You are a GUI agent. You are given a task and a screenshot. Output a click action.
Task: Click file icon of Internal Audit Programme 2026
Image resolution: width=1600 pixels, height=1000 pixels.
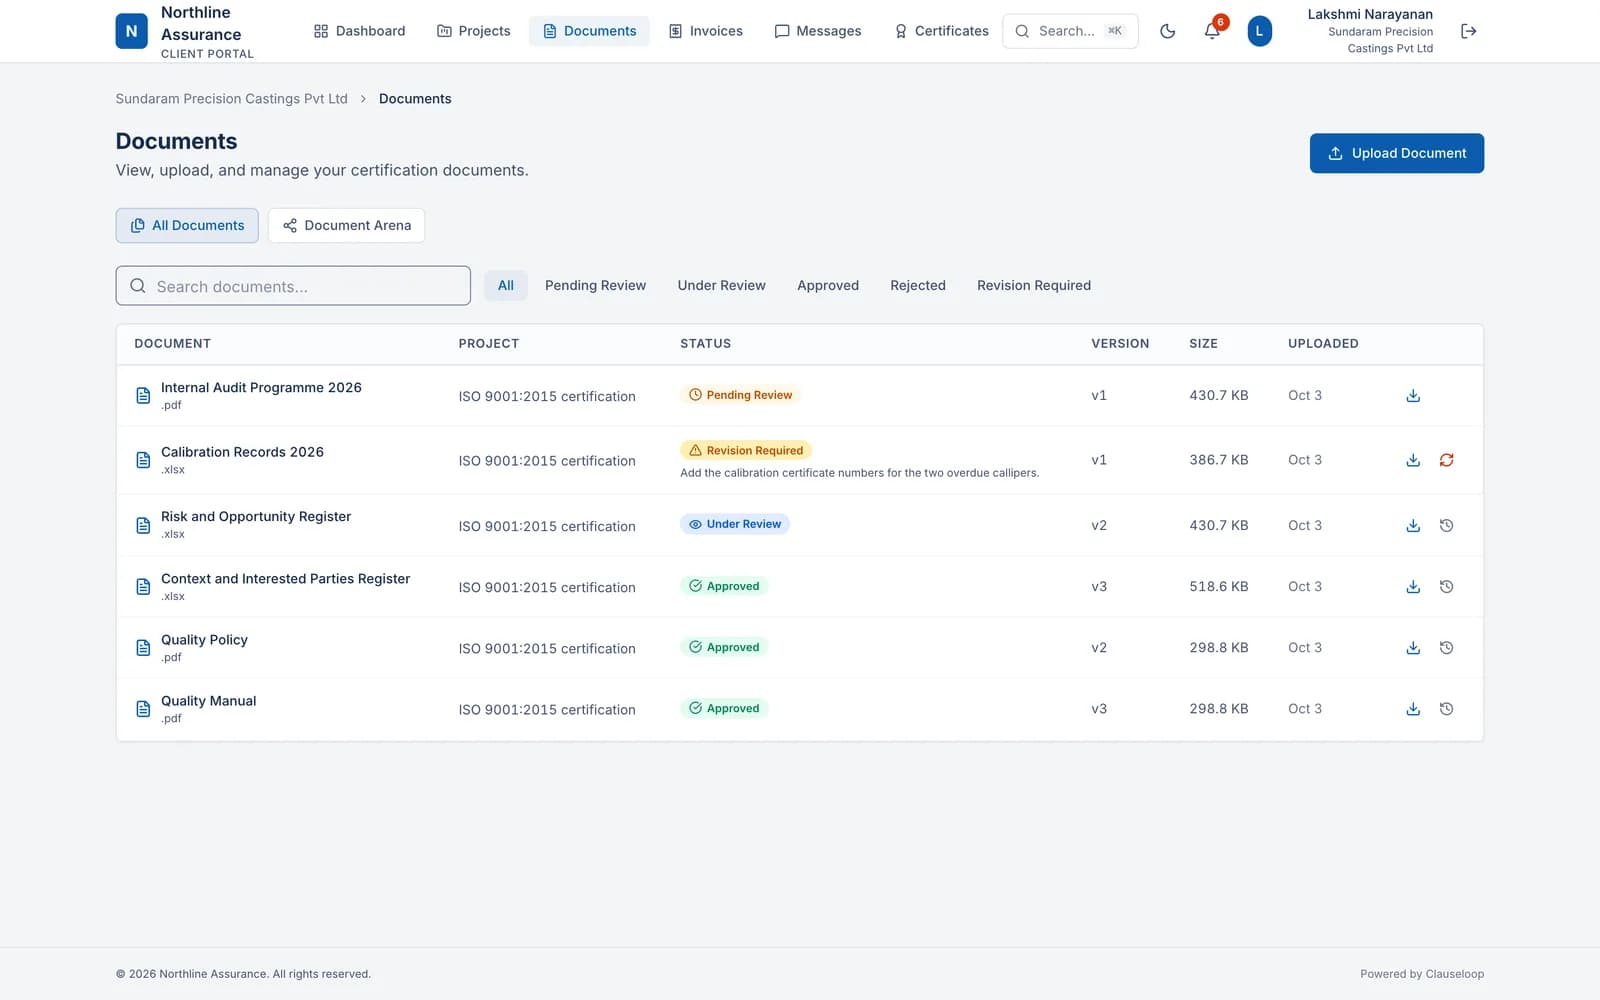tap(143, 396)
